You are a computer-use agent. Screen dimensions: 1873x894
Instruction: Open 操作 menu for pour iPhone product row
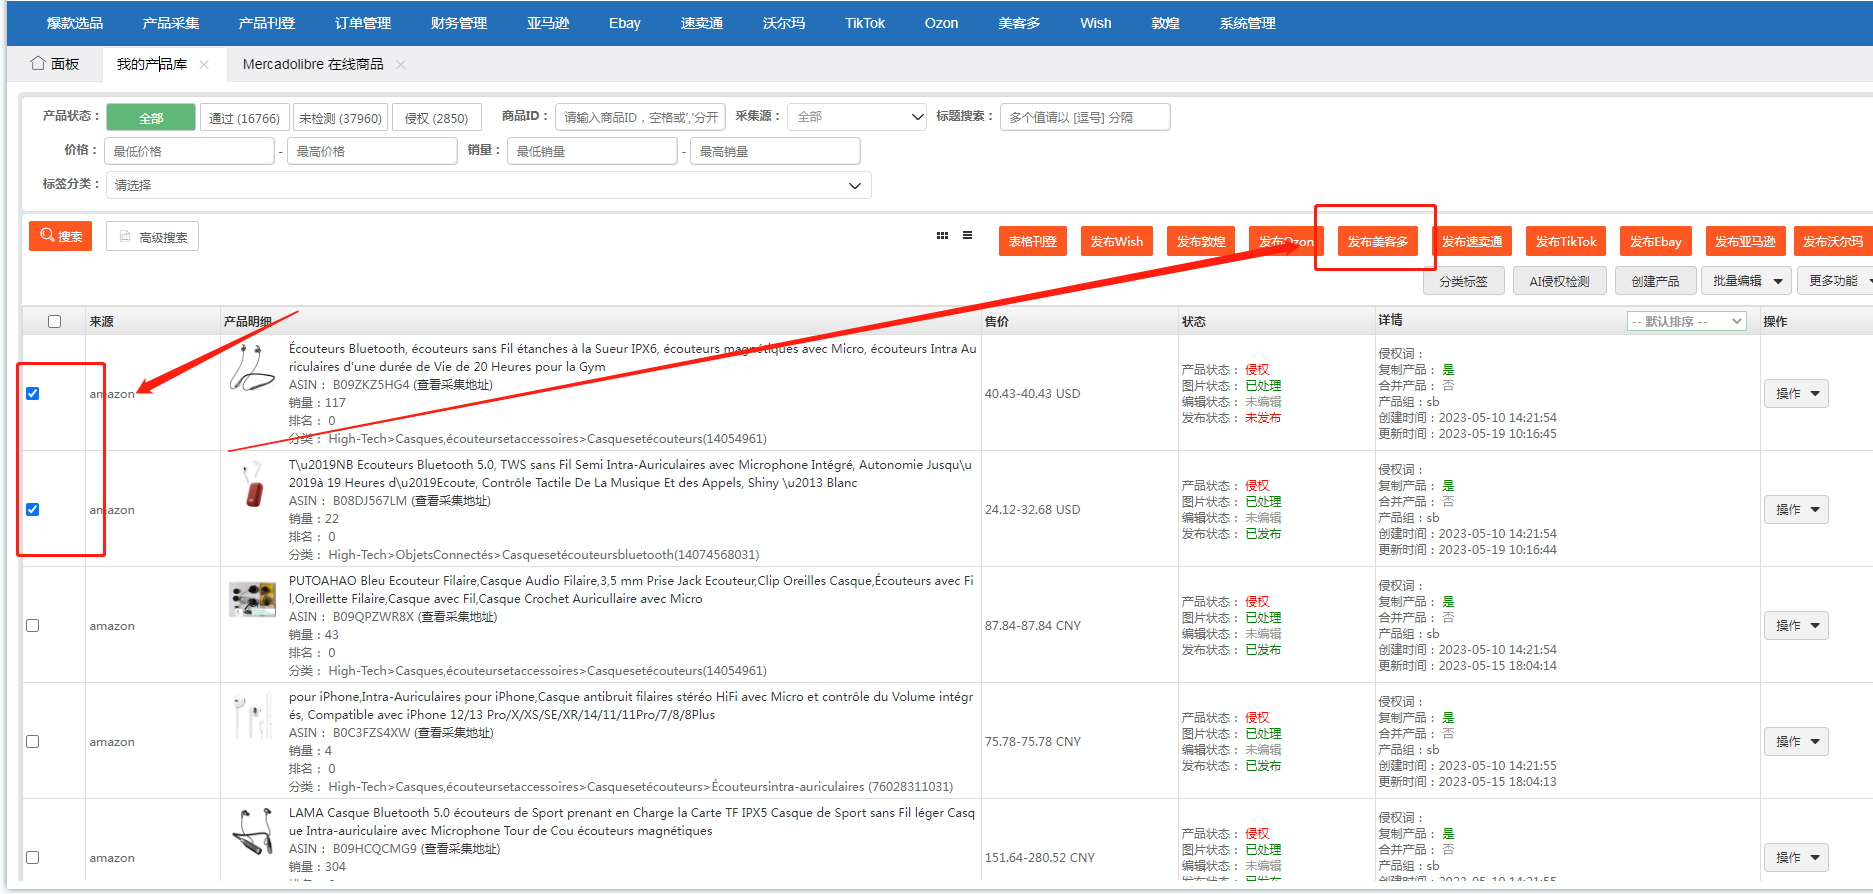click(x=1796, y=741)
